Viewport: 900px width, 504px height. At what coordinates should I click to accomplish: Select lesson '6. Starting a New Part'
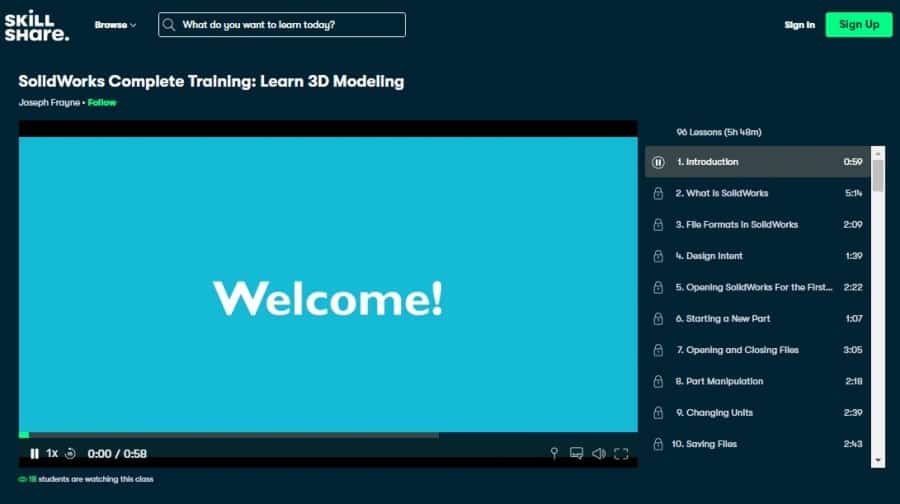[758, 319]
